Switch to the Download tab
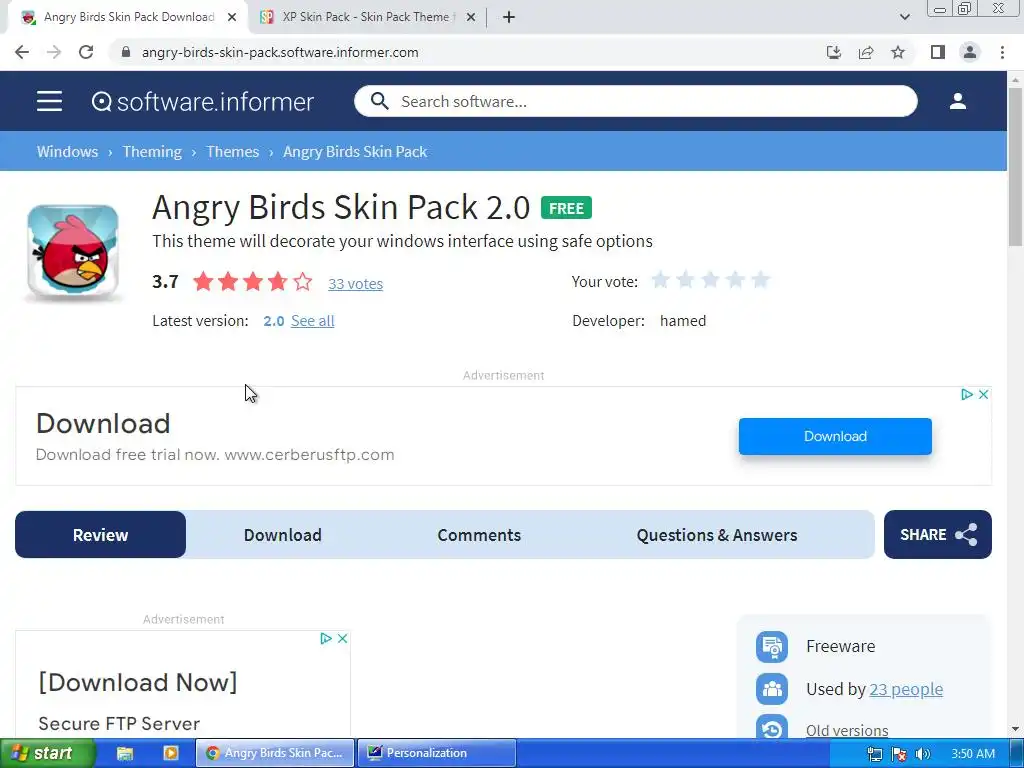Screen dimensions: 1024x768 coord(282,535)
